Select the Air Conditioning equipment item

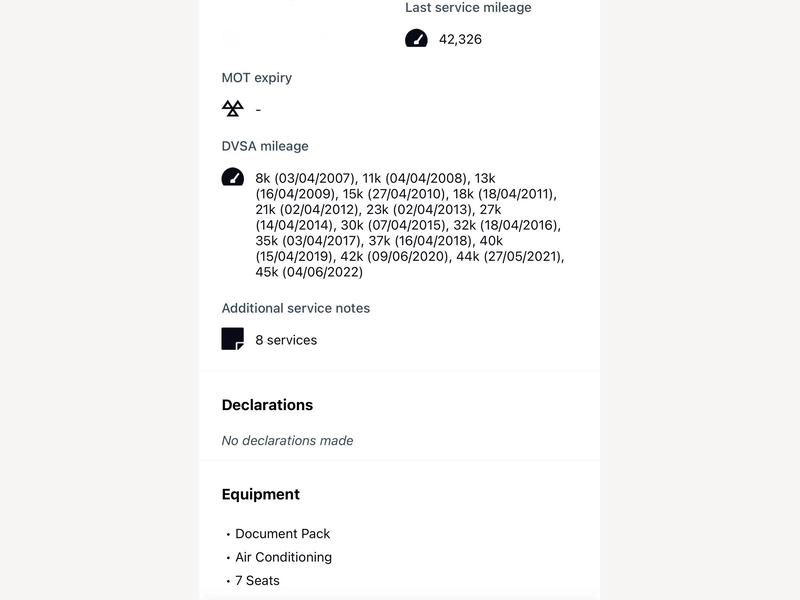tap(284, 557)
